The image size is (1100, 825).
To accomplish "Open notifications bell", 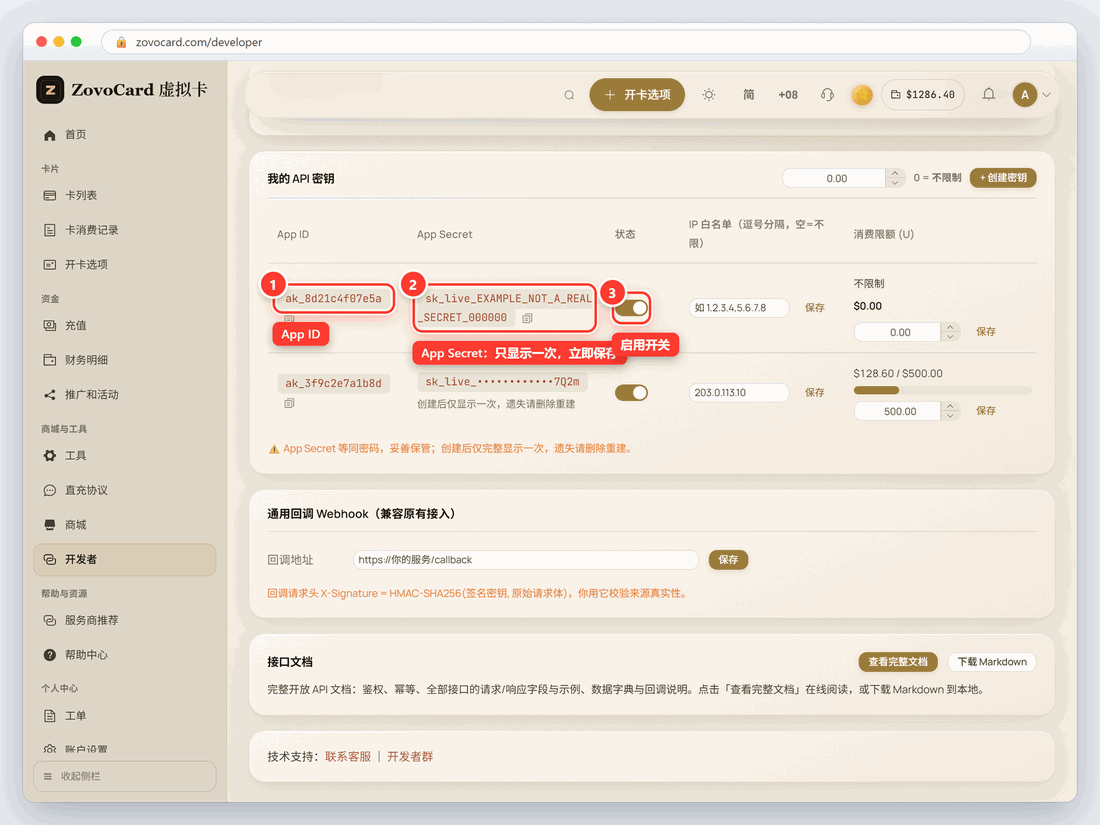I will [988, 94].
